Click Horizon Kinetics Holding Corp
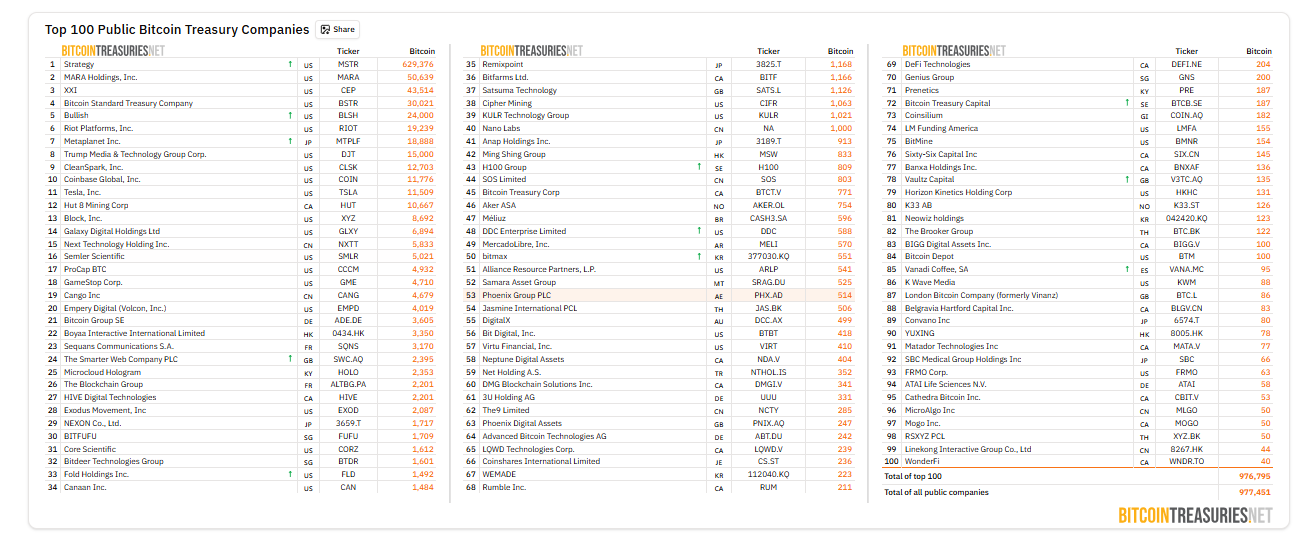 [958, 192]
